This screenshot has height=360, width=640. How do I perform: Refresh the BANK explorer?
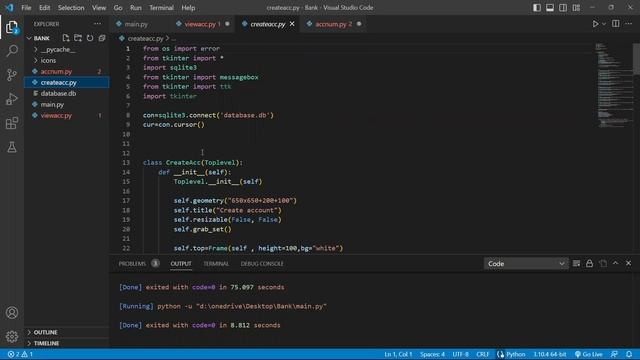pos(90,38)
